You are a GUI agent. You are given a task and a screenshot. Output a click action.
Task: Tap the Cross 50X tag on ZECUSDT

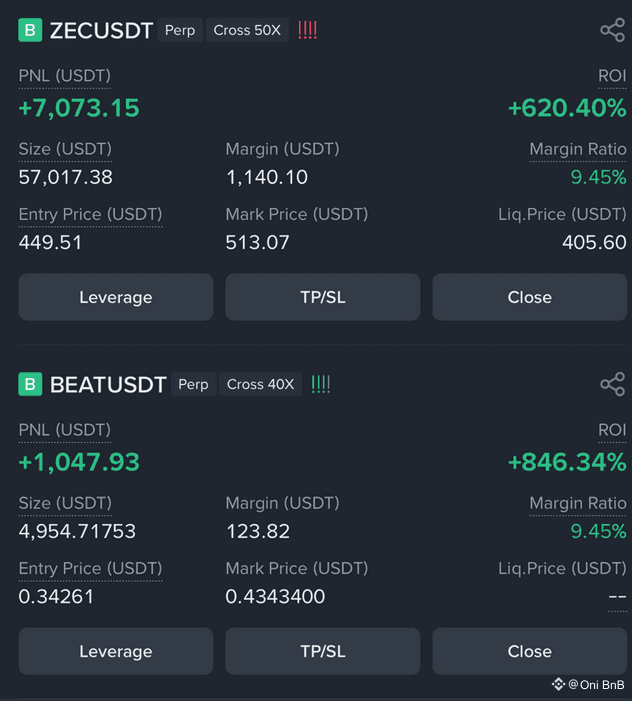247,30
